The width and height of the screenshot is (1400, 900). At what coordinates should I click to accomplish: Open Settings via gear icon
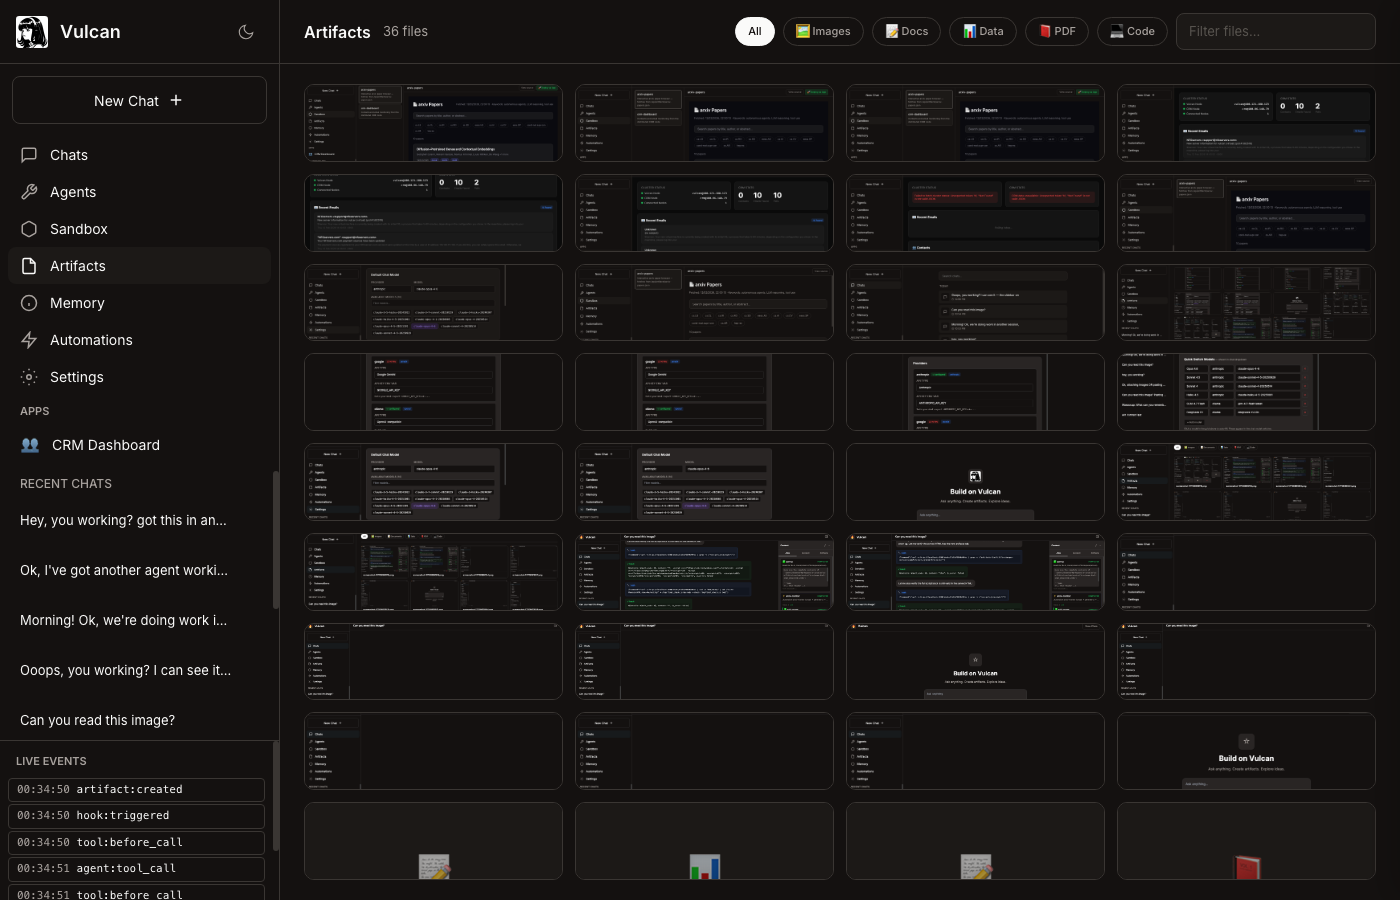29,377
